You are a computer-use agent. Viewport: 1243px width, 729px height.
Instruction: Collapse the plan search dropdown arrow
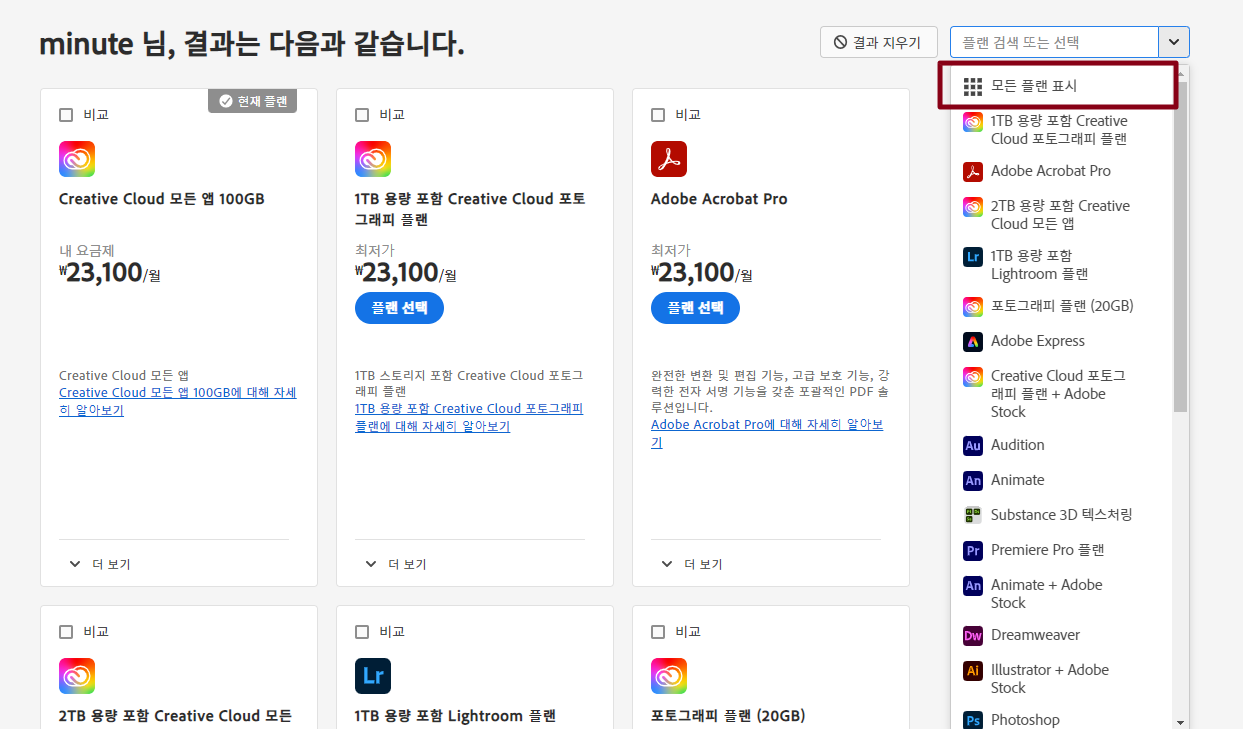pyautogui.click(x=1174, y=42)
